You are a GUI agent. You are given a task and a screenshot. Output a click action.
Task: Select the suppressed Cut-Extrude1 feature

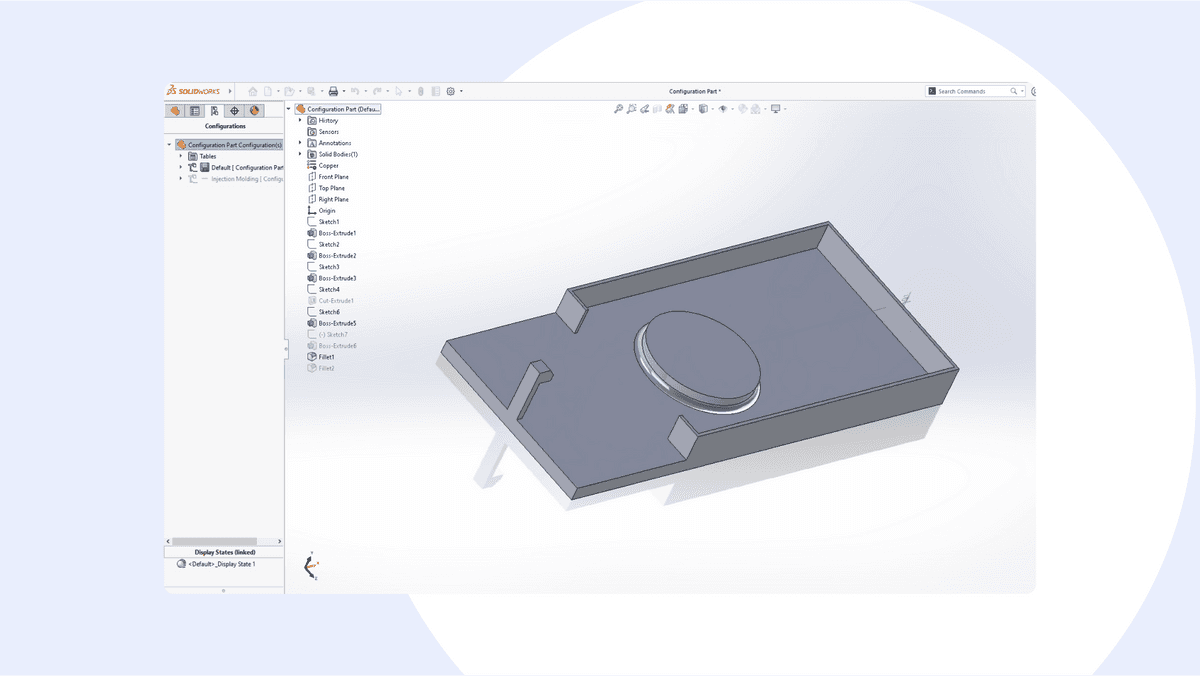(x=330, y=301)
